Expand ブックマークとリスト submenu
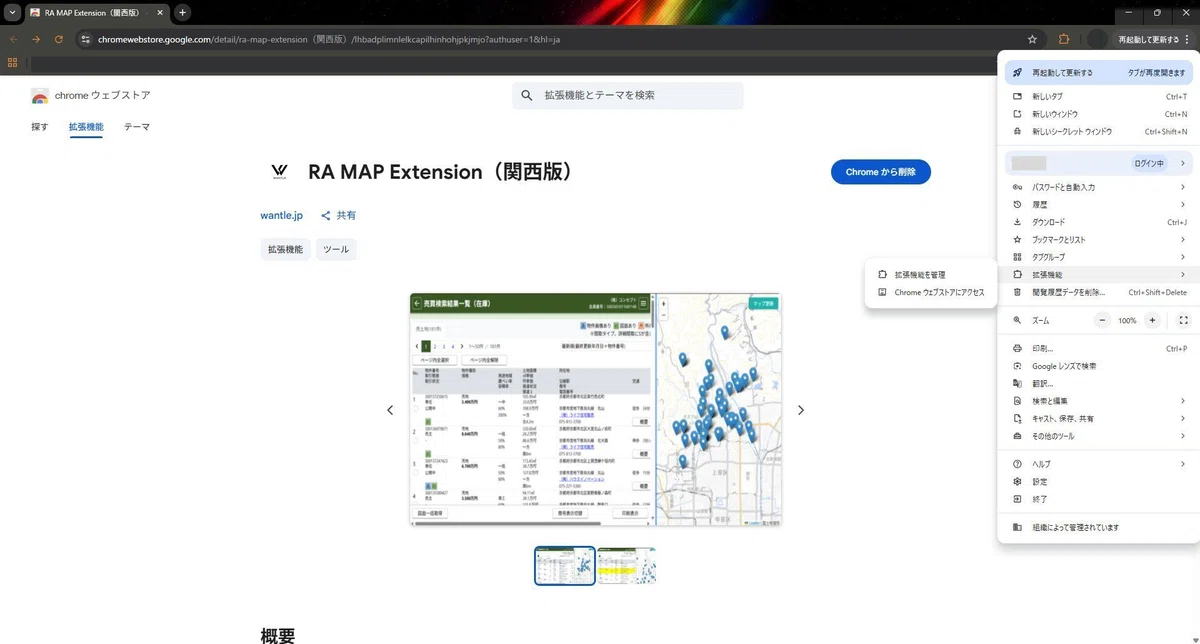Screen dimensions: 1200x644 pyautogui.click(x=1099, y=240)
